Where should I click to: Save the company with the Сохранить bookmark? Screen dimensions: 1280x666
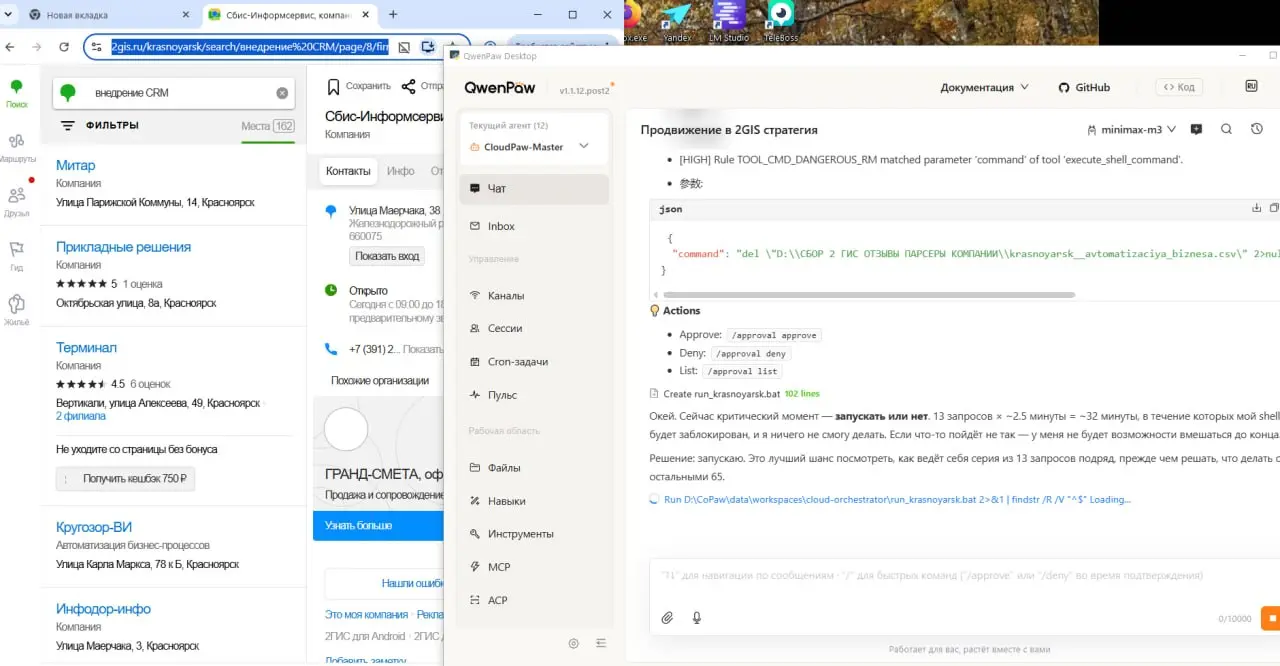pyautogui.click(x=359, y=87)
